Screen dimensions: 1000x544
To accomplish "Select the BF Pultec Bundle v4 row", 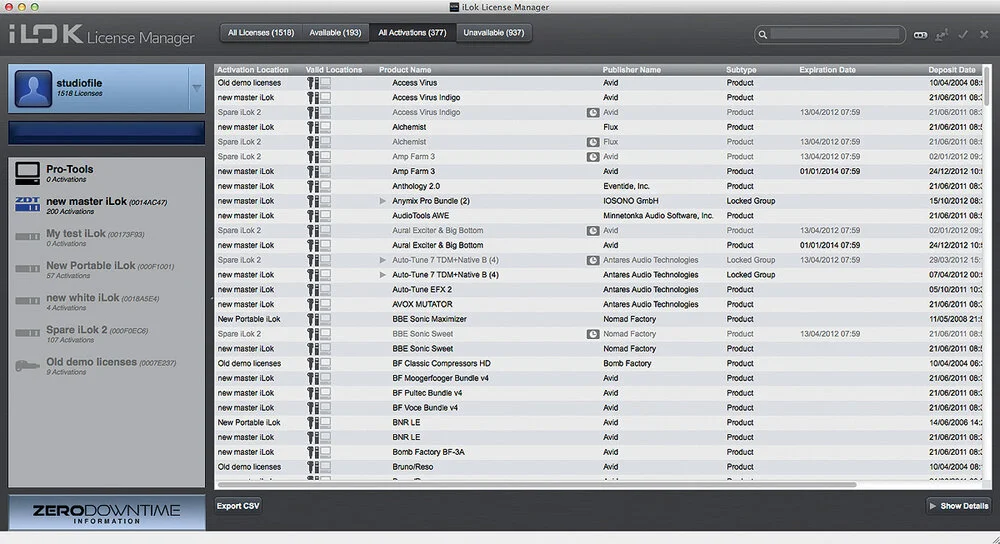I will (599, 393).
